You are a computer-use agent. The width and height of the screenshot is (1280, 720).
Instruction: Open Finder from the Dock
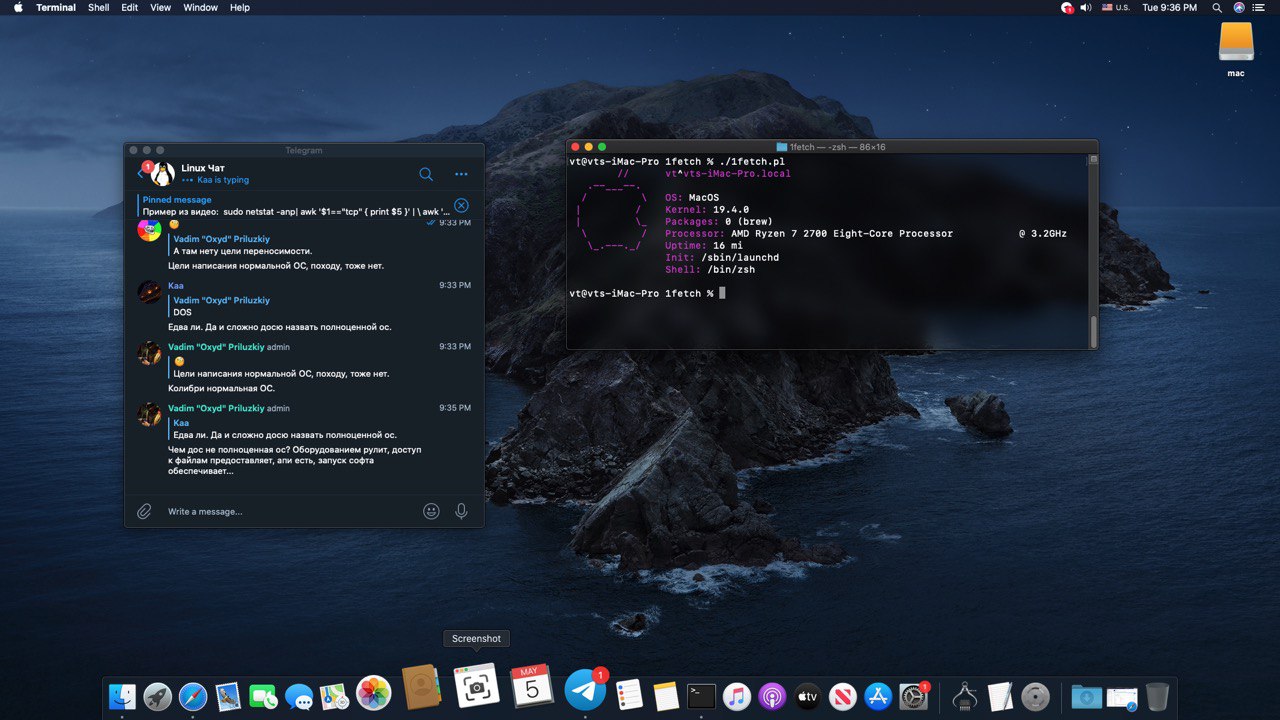coord(122,696)
